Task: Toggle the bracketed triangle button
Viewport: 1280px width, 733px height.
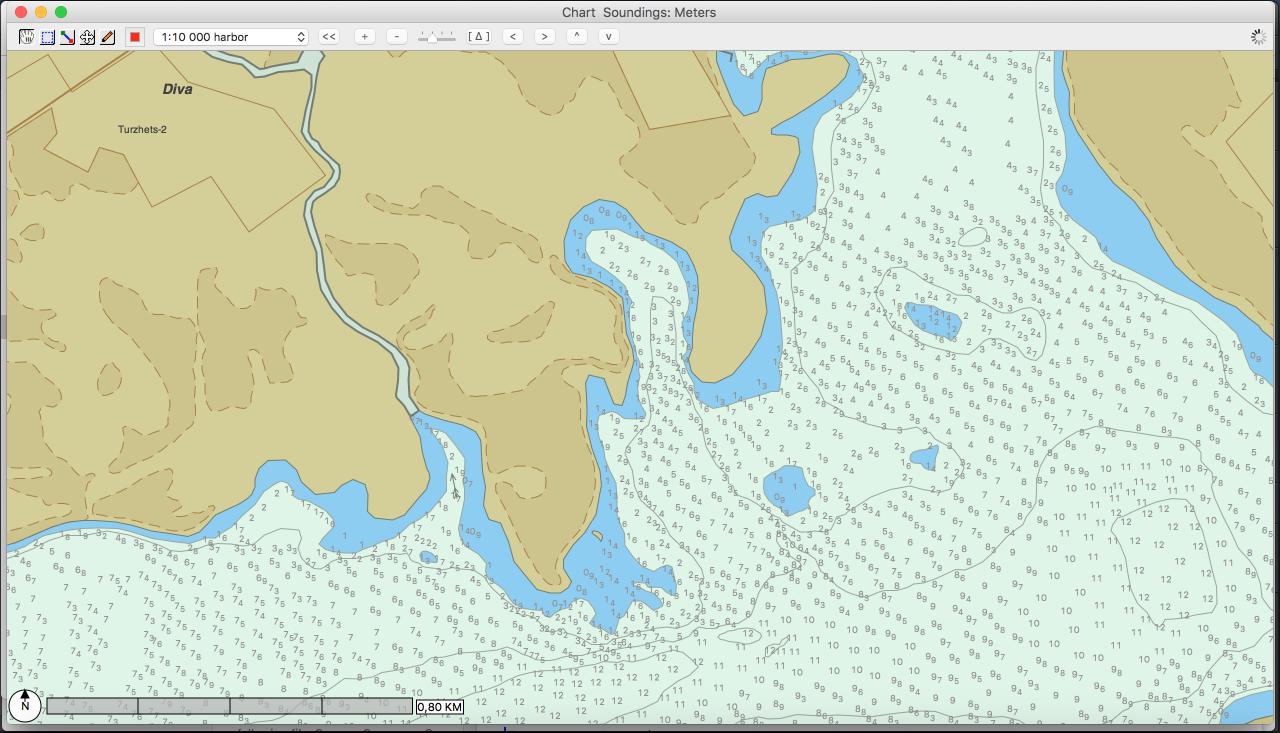Action: [x=479, y=36]
